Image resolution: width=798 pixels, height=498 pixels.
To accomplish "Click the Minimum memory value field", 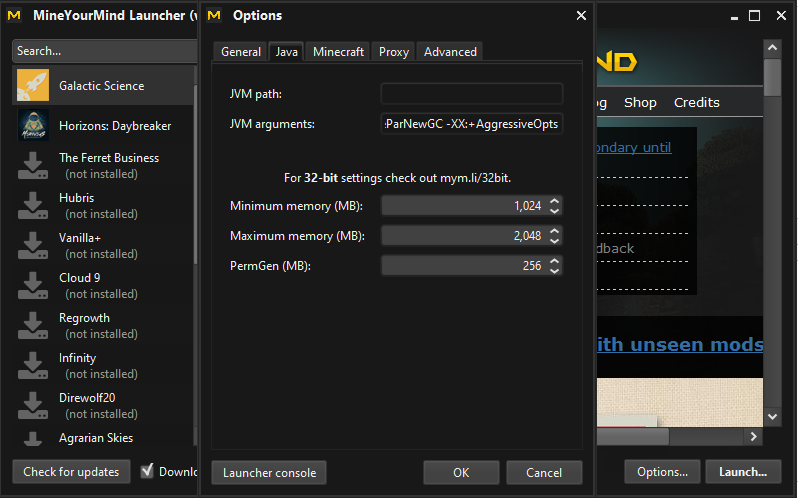I will click(464, 206).
